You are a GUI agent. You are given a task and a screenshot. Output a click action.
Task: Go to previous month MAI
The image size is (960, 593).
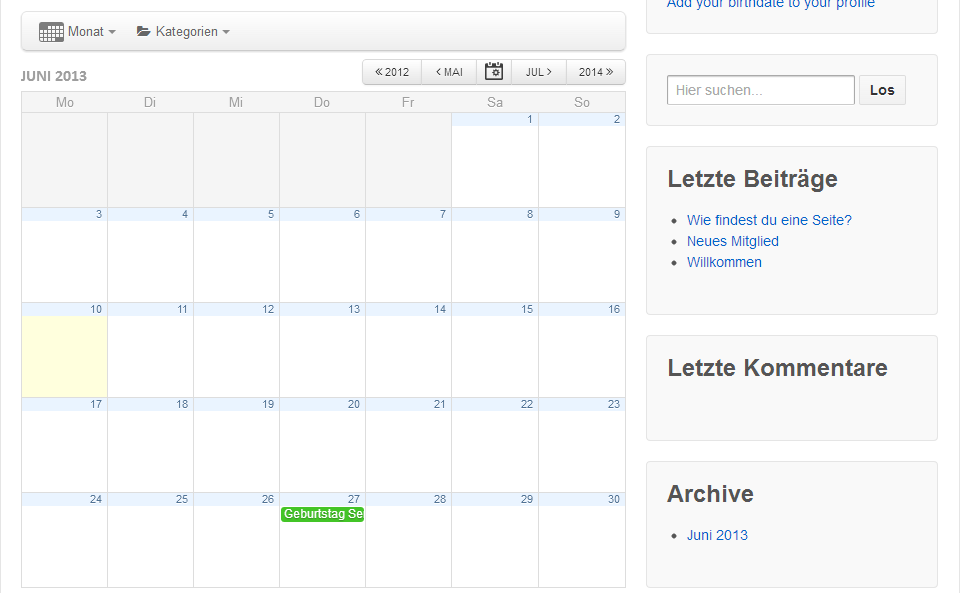point(449,72)
